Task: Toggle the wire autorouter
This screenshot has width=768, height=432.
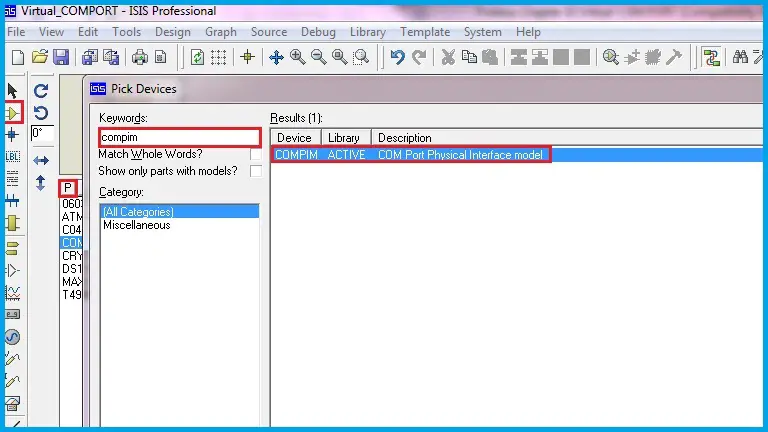Action: [711, 57]
